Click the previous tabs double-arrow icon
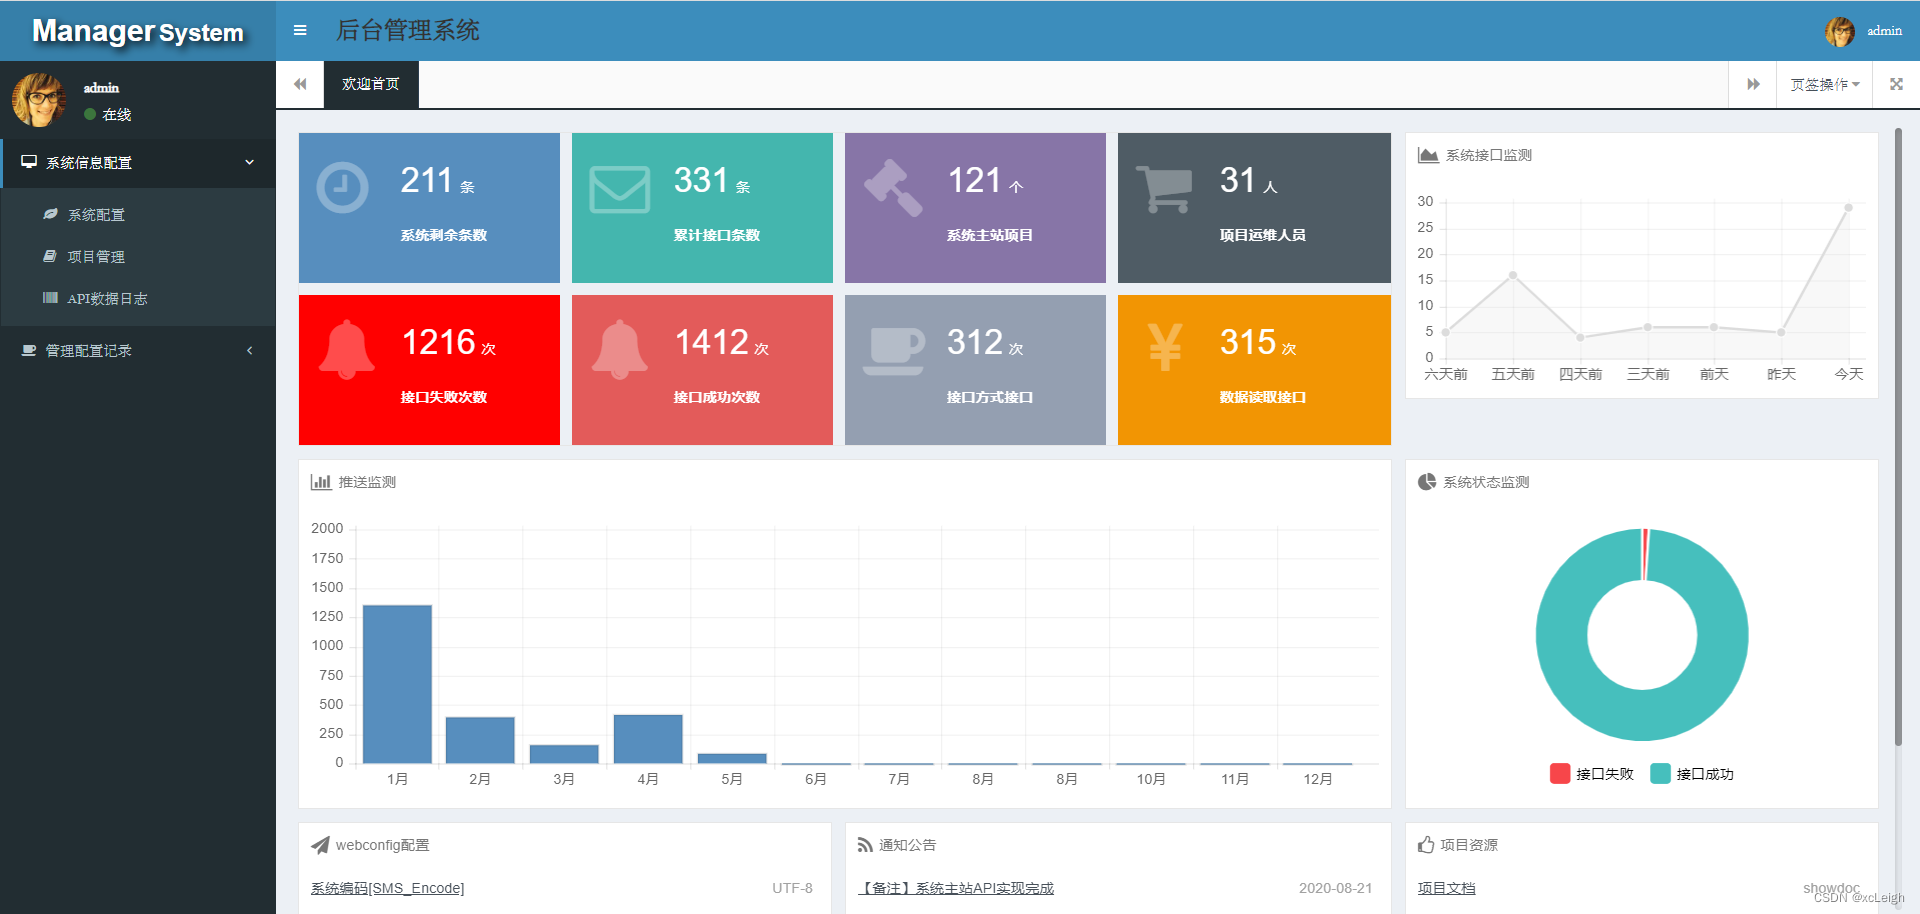 (300, 84)
